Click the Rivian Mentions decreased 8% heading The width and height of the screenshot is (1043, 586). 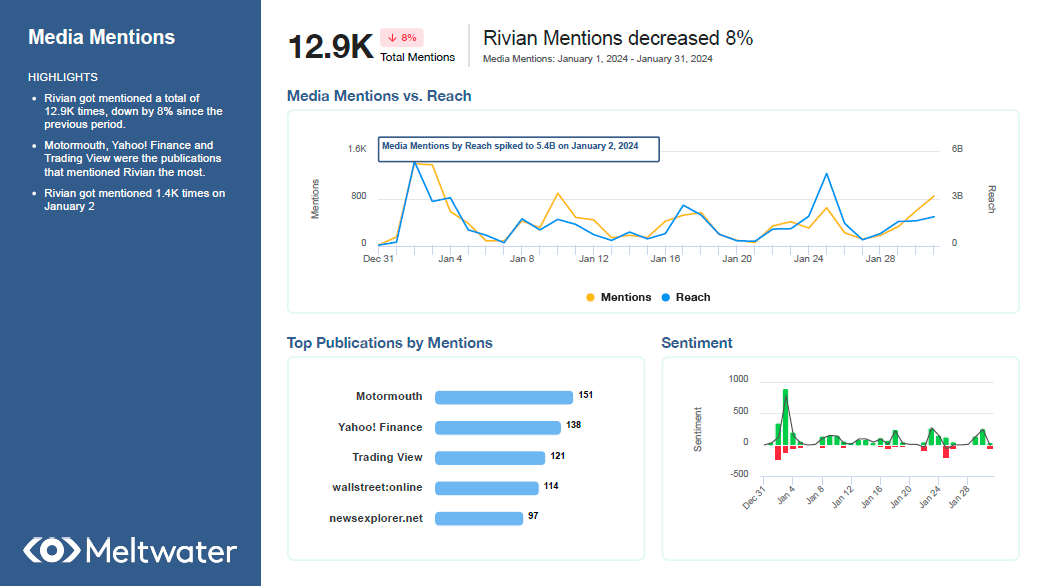pyautogui.click(x=618, y=38)
